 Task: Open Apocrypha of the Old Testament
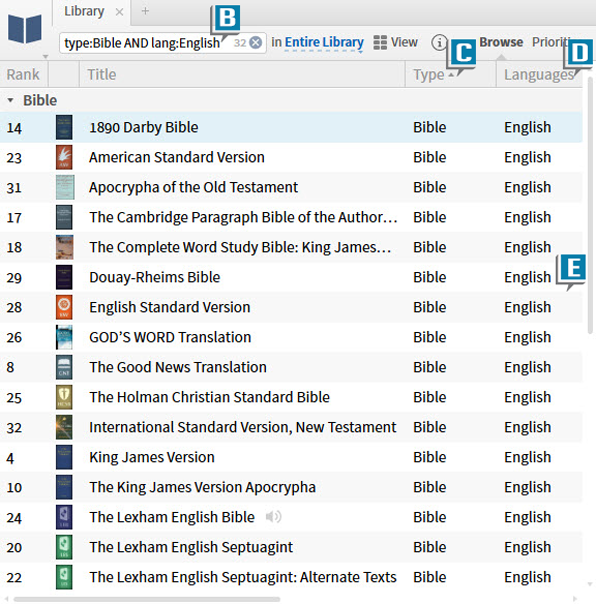(193, 187)
